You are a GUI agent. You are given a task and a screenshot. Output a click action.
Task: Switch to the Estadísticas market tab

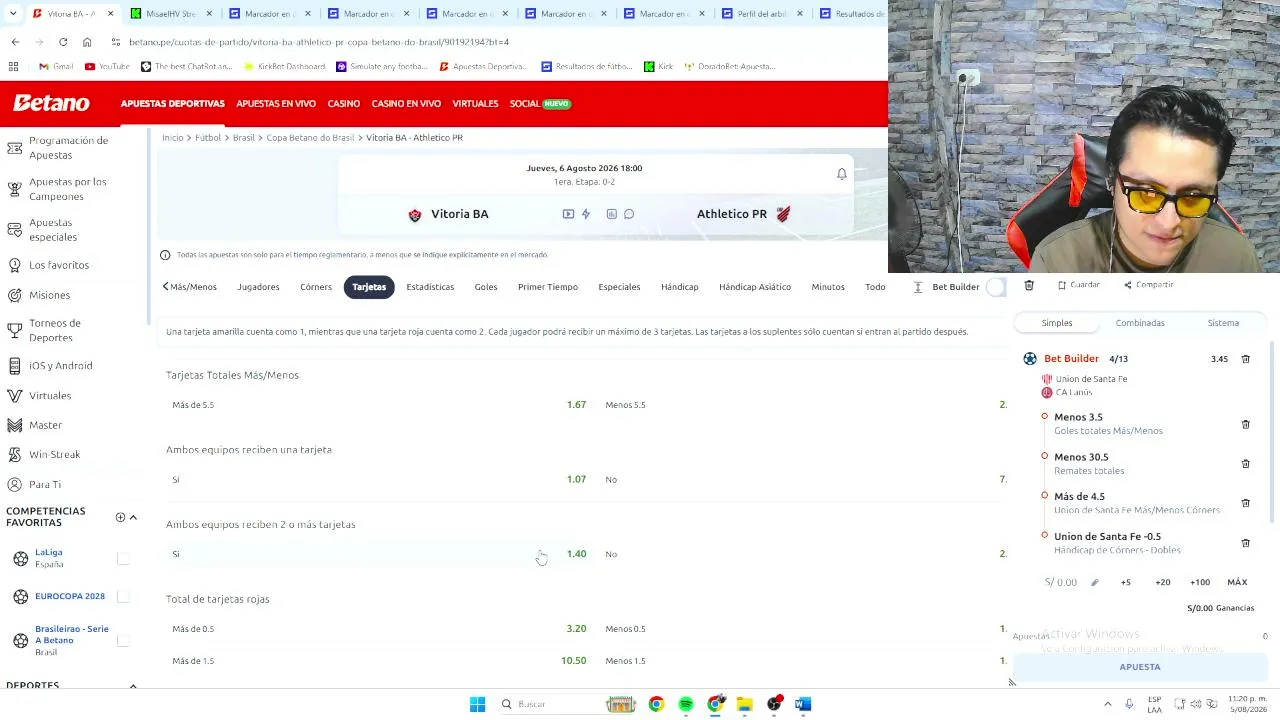point(430,287)
